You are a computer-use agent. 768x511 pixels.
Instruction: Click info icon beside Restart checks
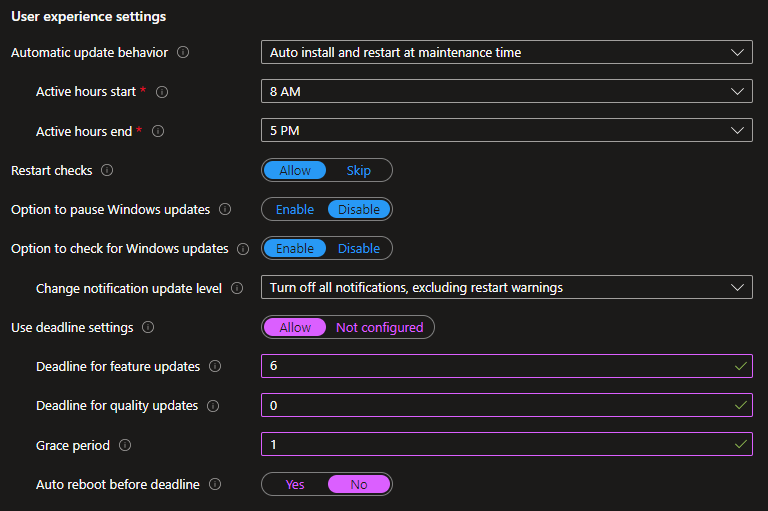click(x=108, y=171)
